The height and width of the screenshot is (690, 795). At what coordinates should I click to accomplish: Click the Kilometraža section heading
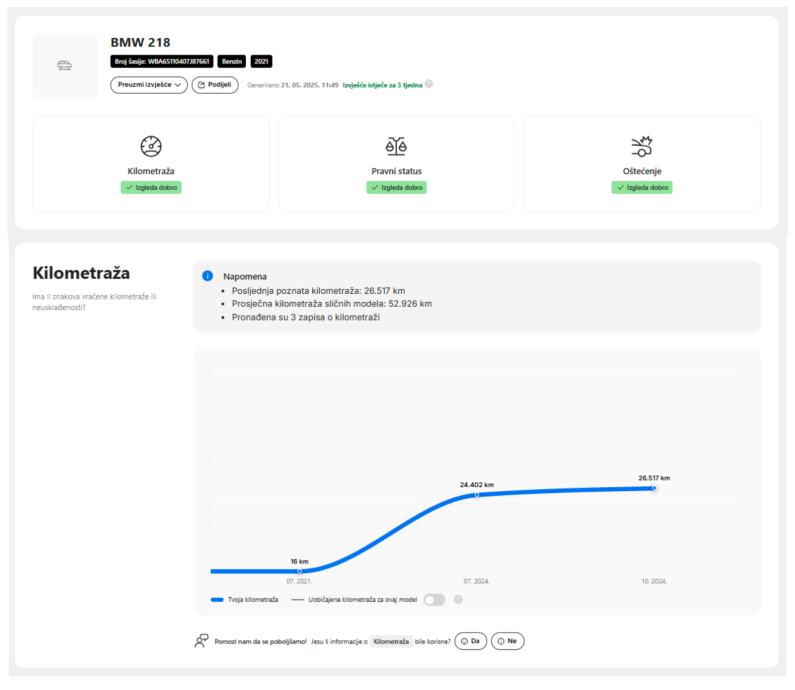[x=81, y=273]
